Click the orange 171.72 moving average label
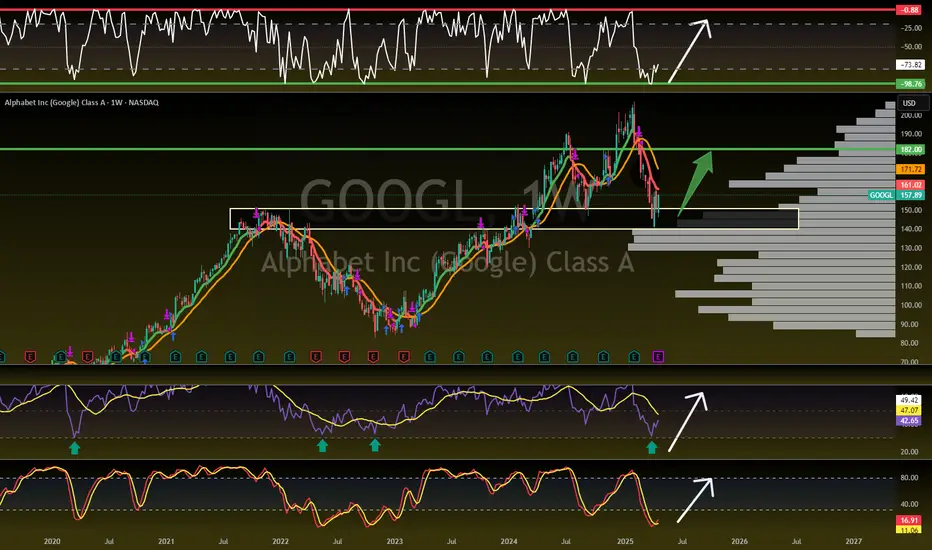Viewport: 932px width, 550px height. [911, 169]
